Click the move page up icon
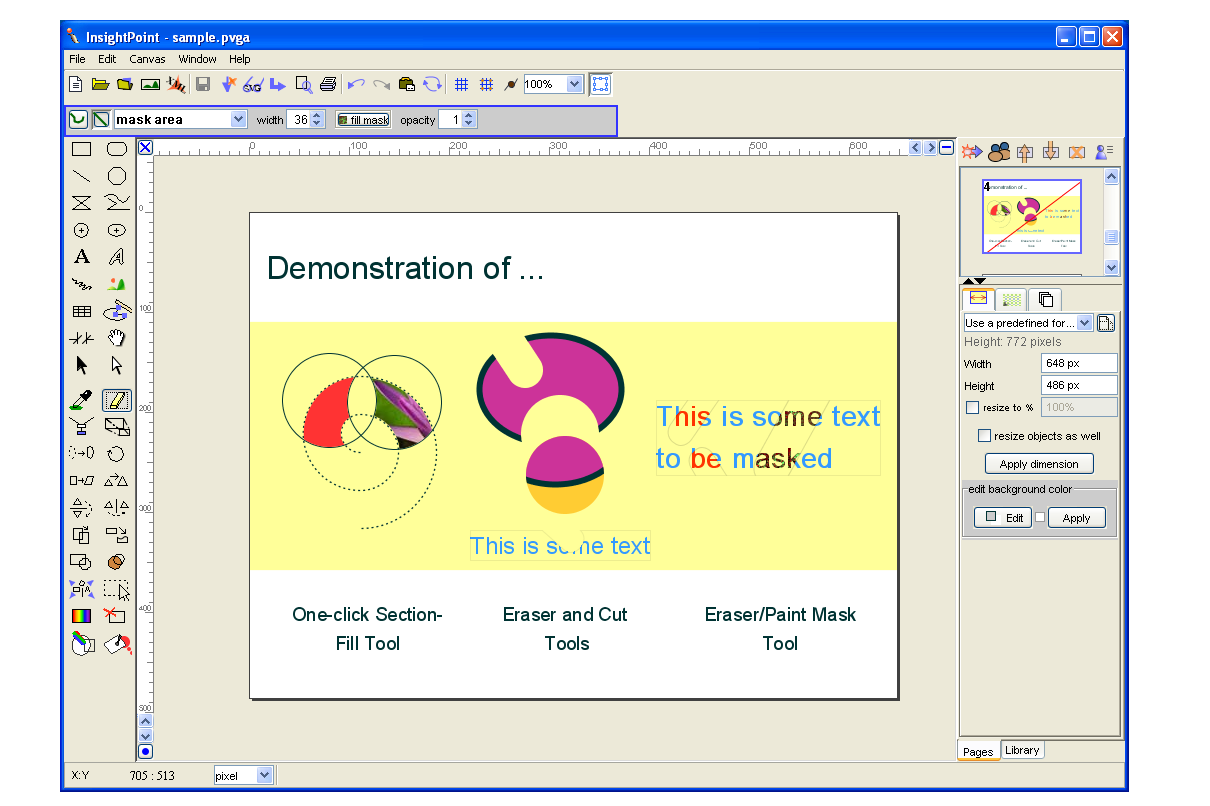 [x=1024, y=151]
